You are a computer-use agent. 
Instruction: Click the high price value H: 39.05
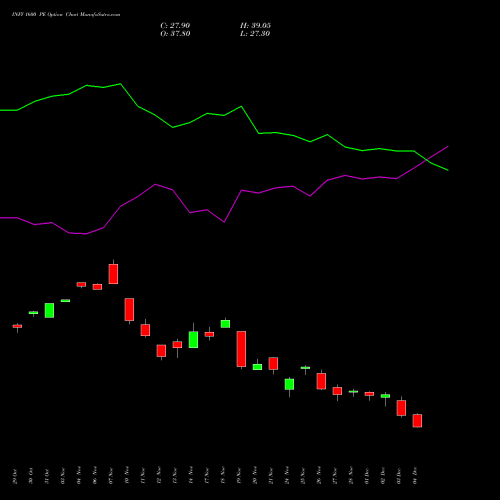[255, 26]
